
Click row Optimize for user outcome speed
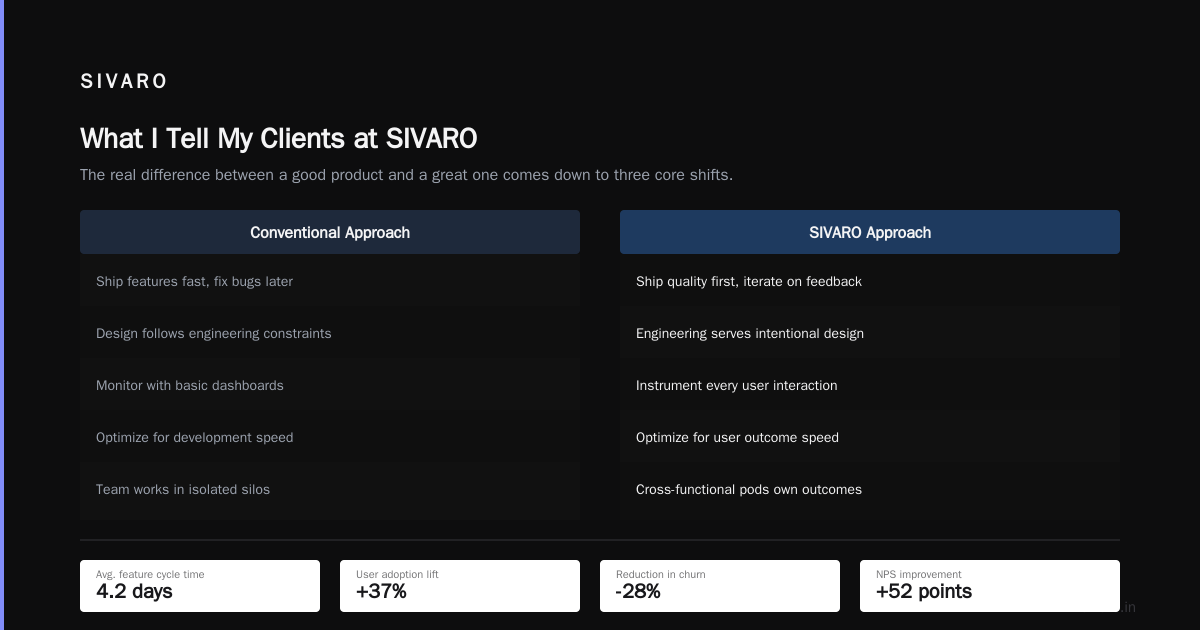[x=870, y=438]
